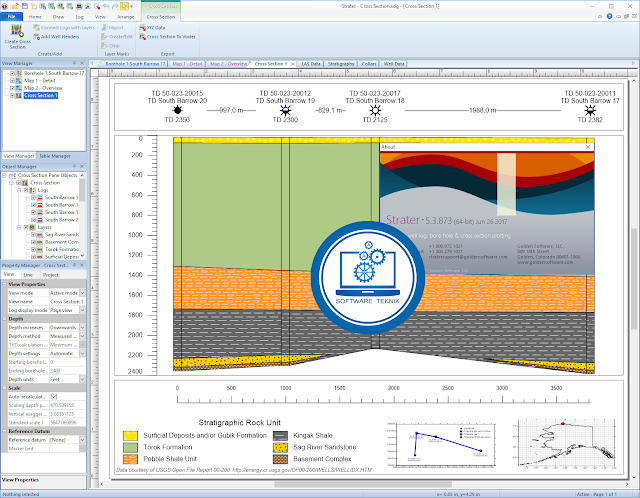The width and height of the screenshot is (640, 498).
Task: Click the Print icon in quick access toolbar
Action: pyautogui.click(x=79, y=6)
